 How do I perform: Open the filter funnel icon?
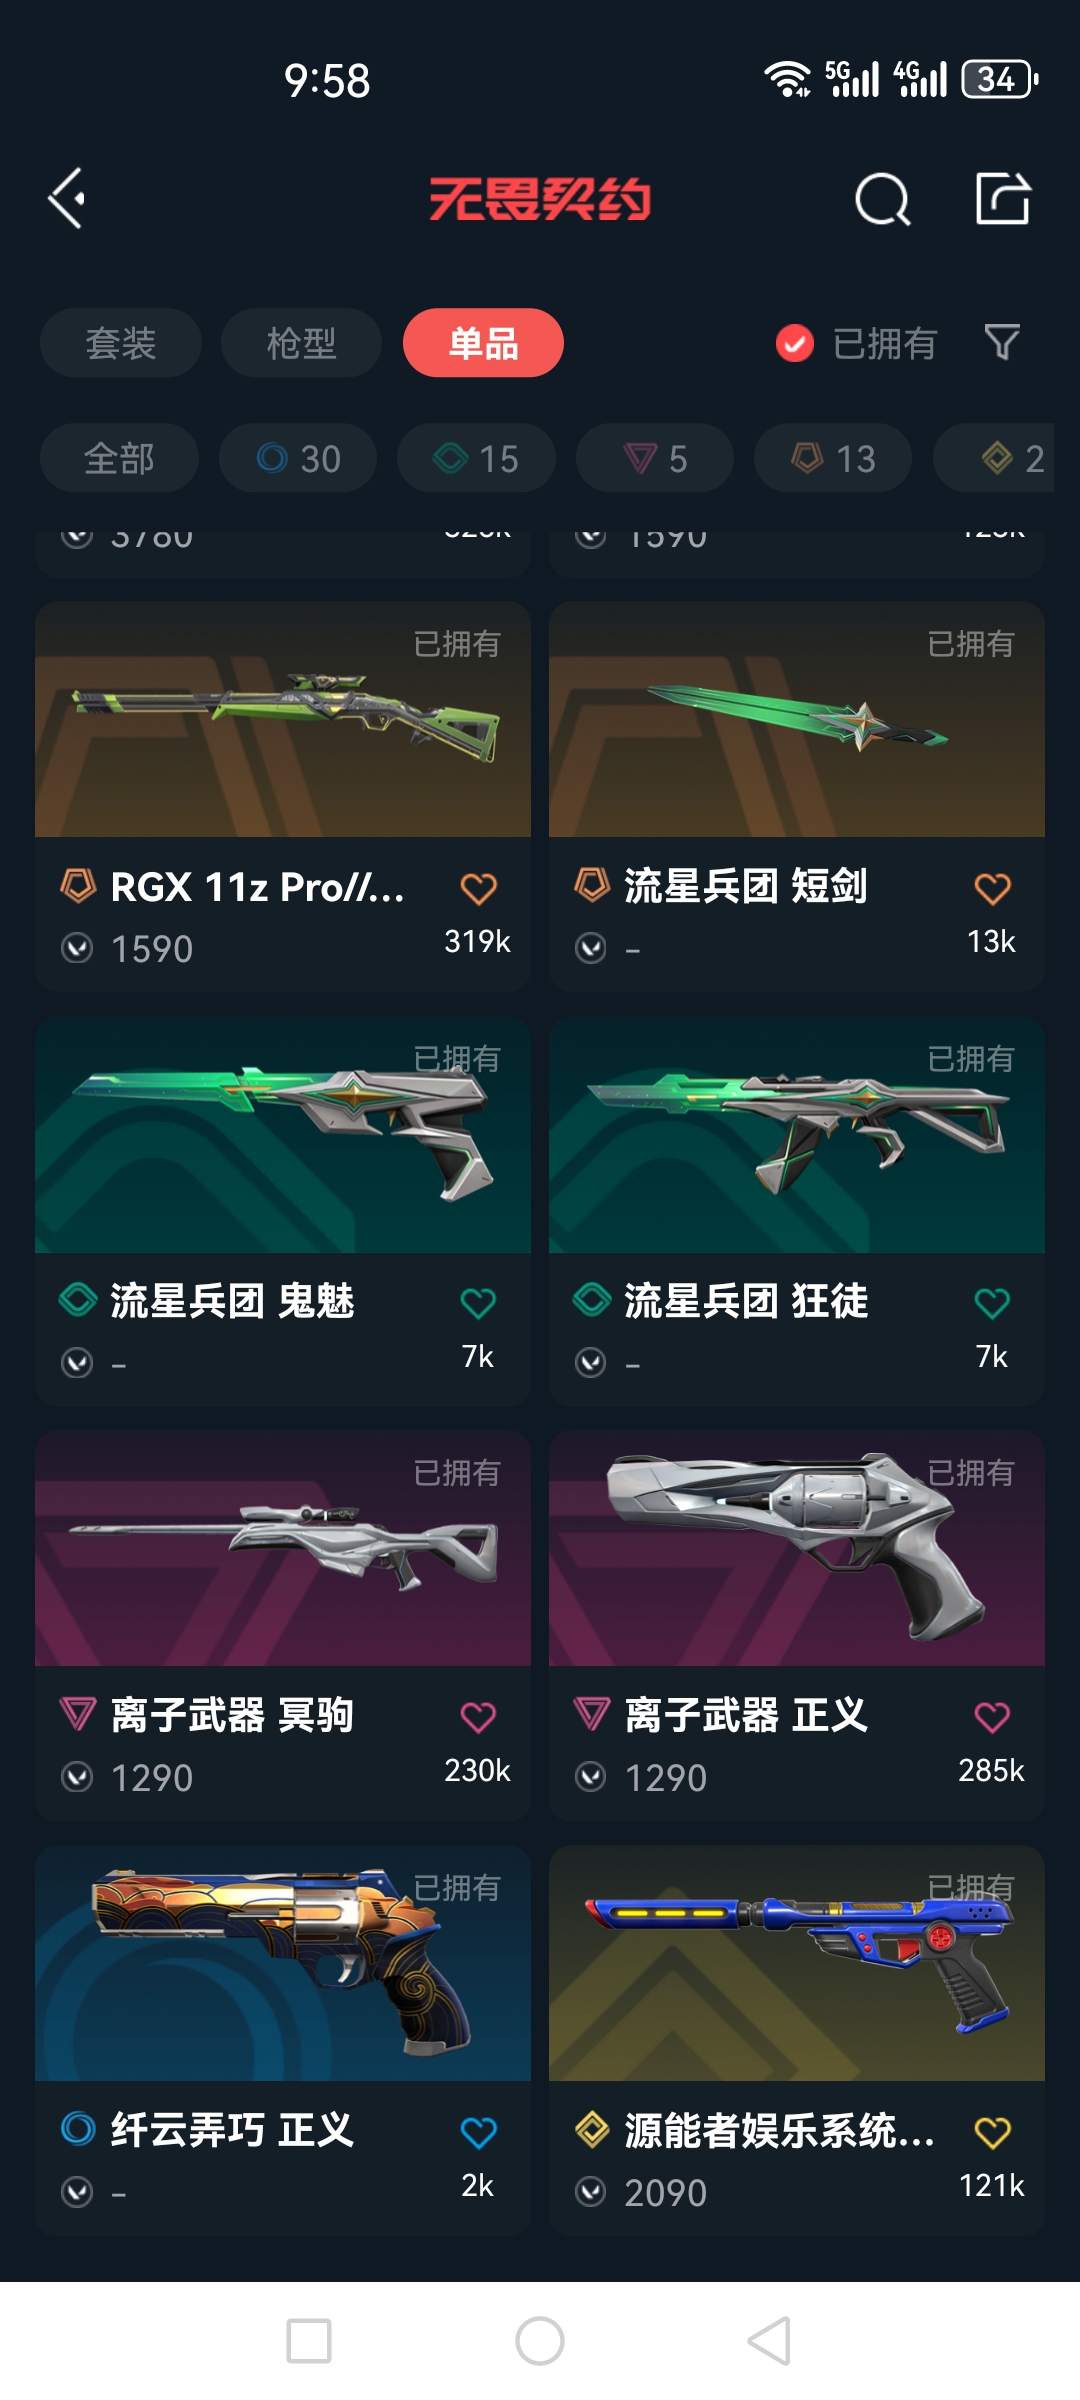1002,343
